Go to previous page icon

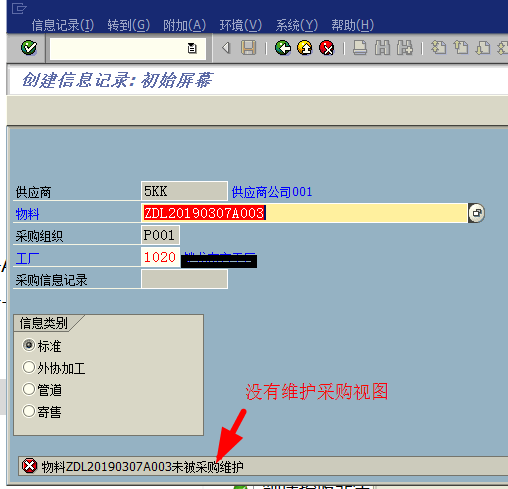click(461, 48)
